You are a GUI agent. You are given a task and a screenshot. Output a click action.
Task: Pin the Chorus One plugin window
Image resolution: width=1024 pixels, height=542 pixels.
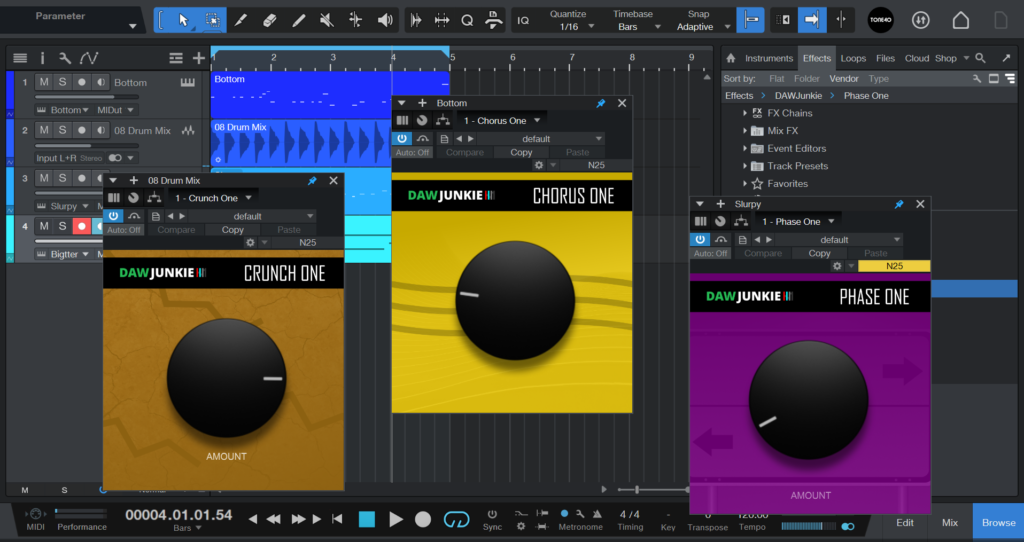601,103
